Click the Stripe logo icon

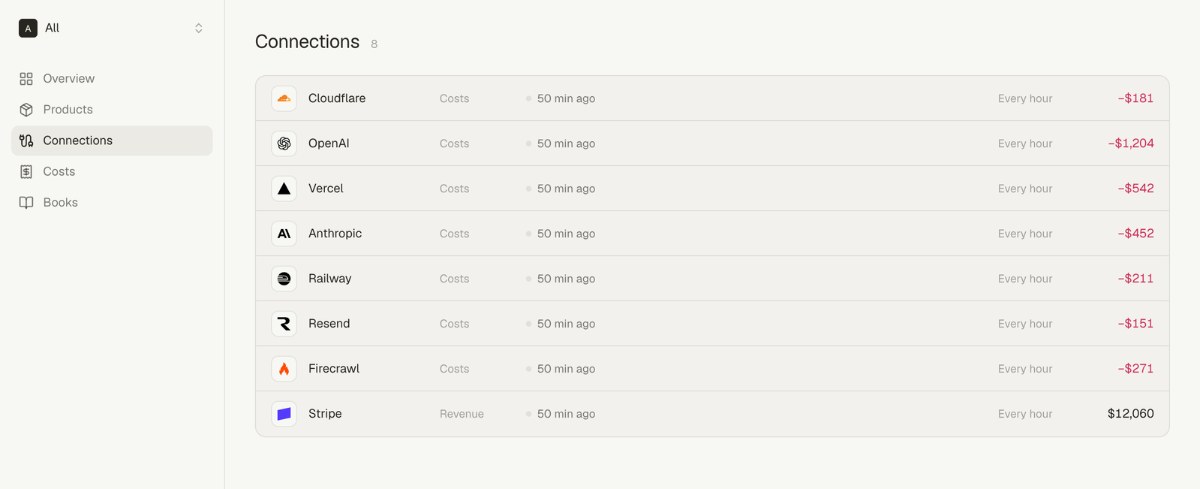(x=284, y=413)
